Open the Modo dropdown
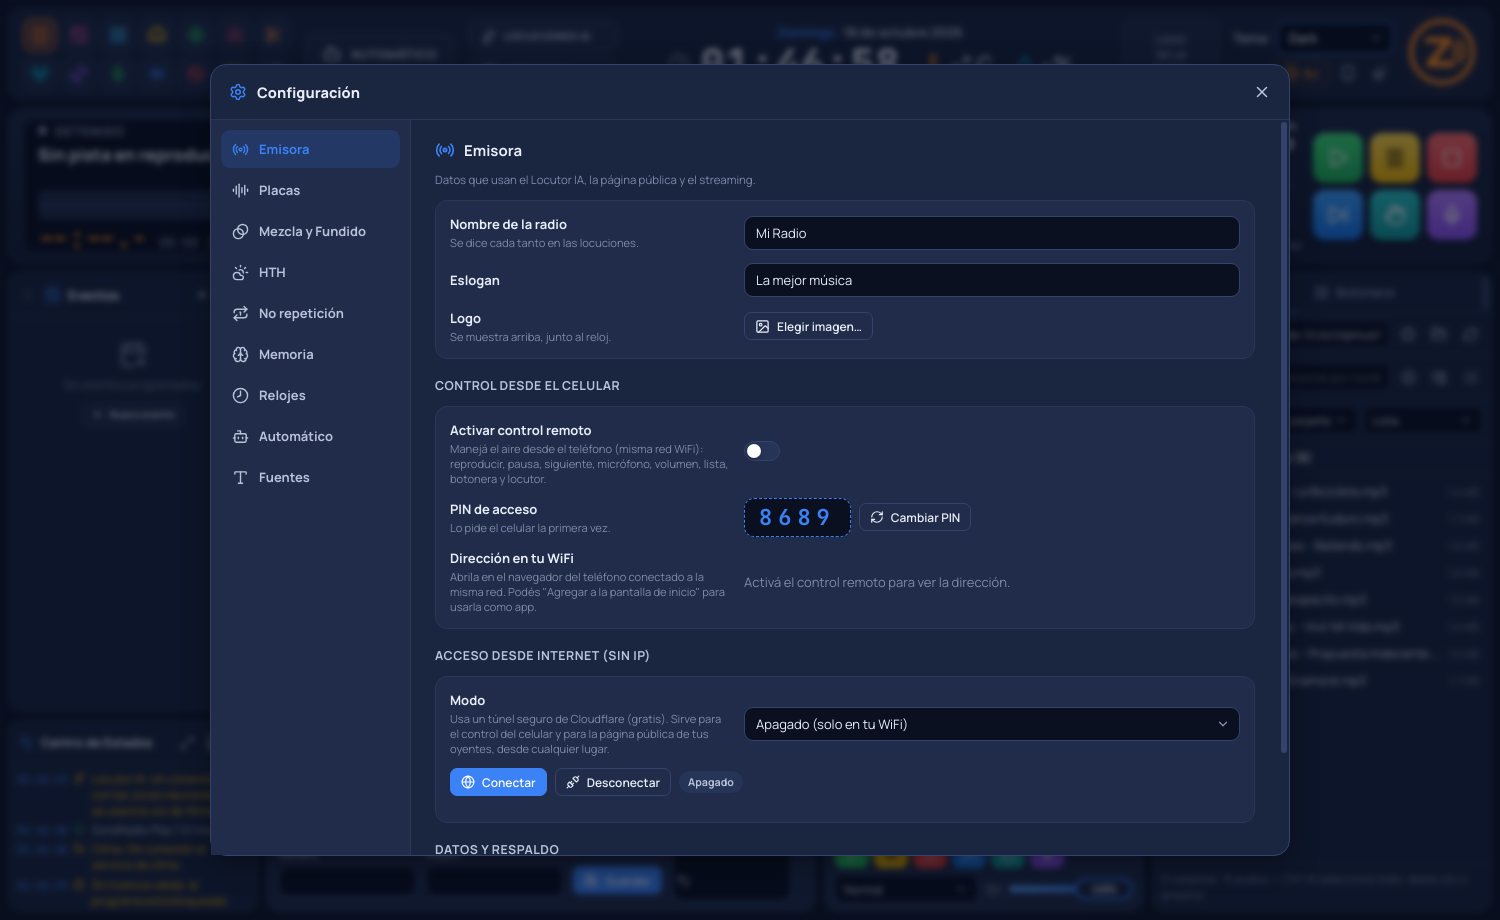The image size is (1500, 920). click(x=991, y=724)
